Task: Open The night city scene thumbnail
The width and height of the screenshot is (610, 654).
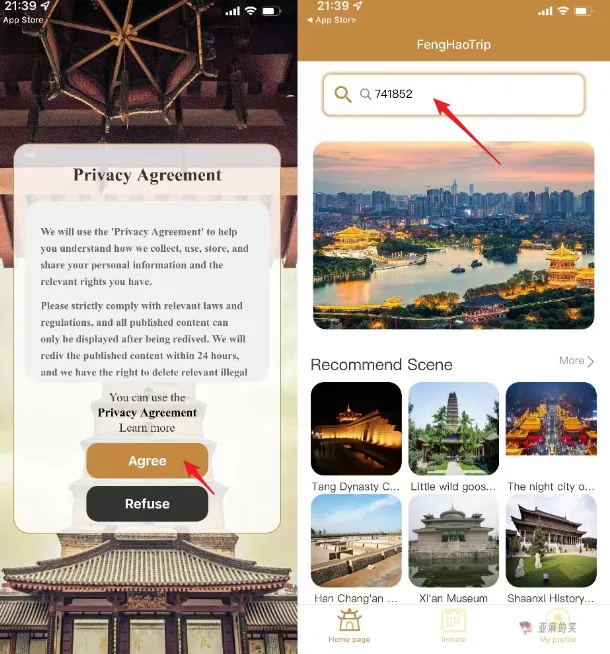Action: point(551,419)
